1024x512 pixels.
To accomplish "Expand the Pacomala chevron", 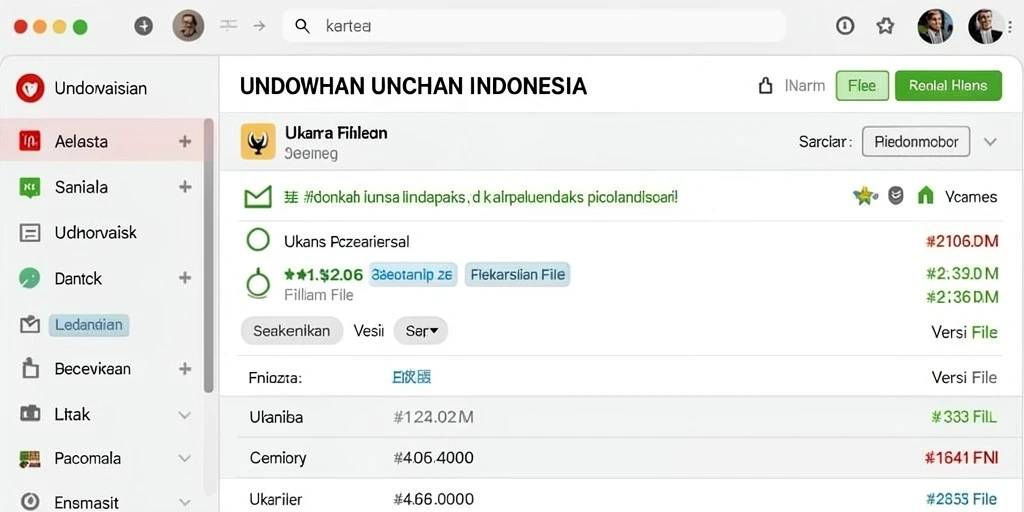I will point(185,458).
